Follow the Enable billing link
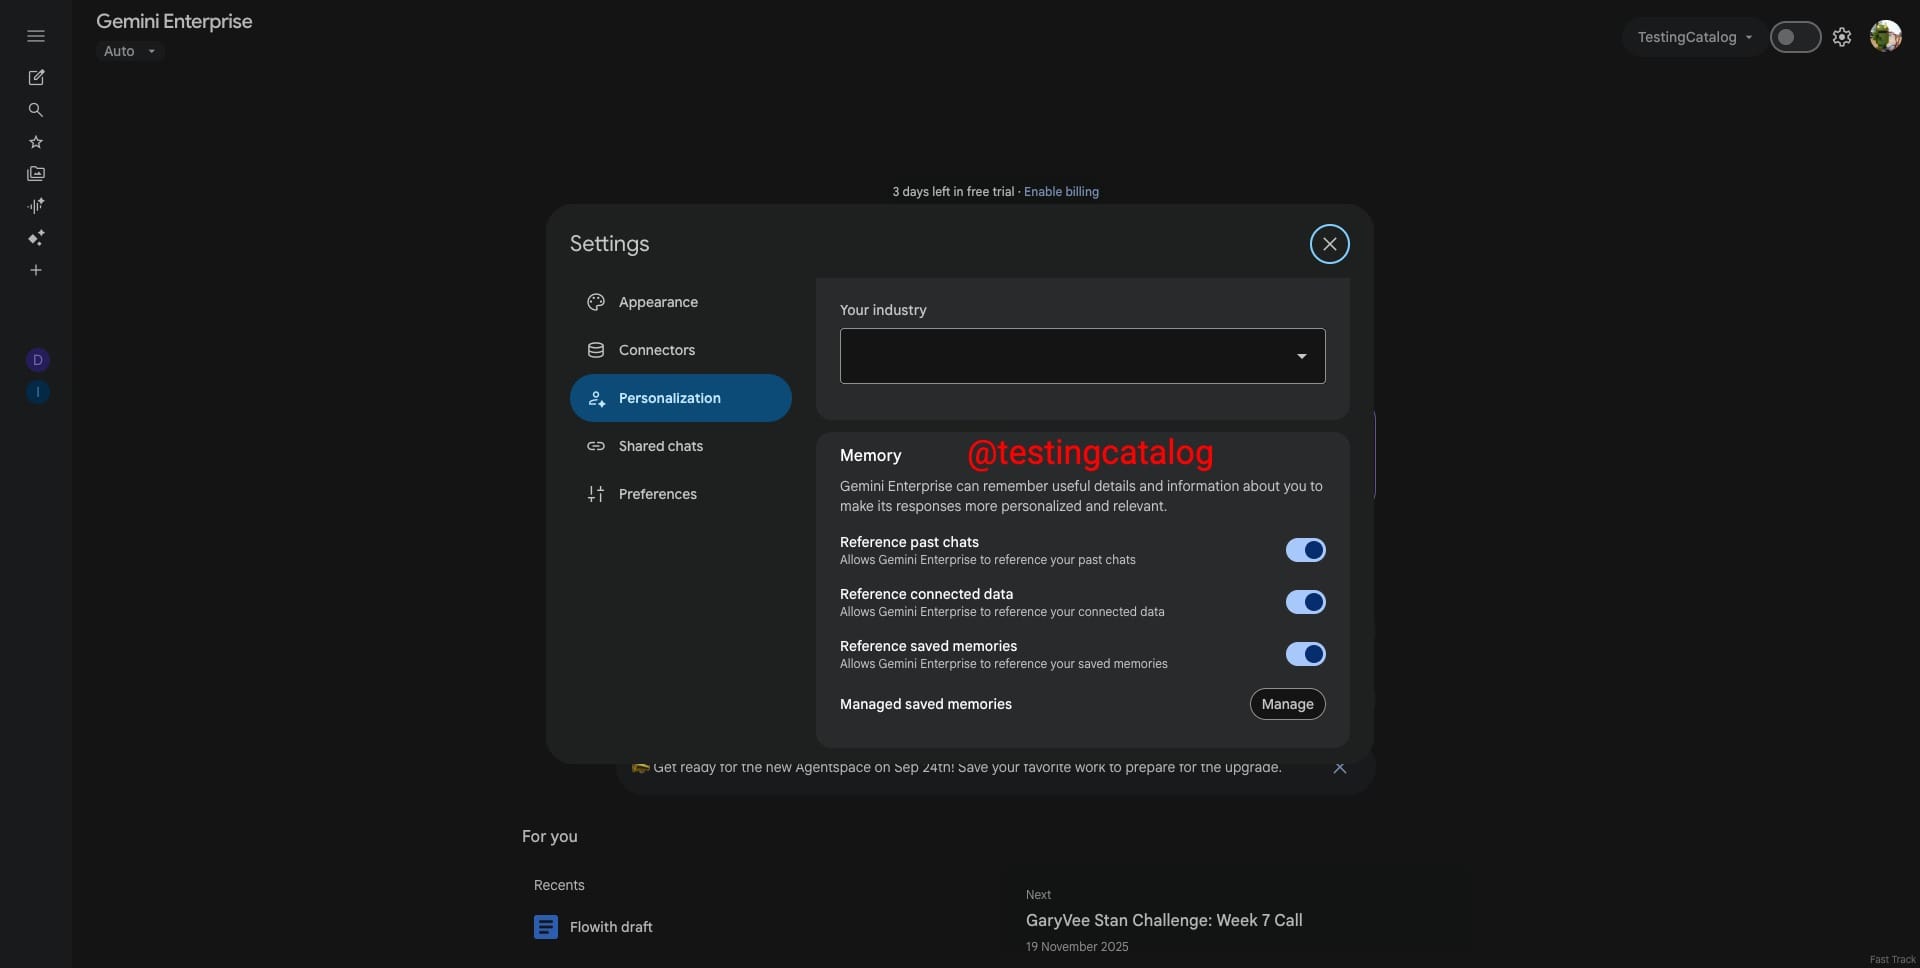1920x968 pixels. [x=1061, y=192]
